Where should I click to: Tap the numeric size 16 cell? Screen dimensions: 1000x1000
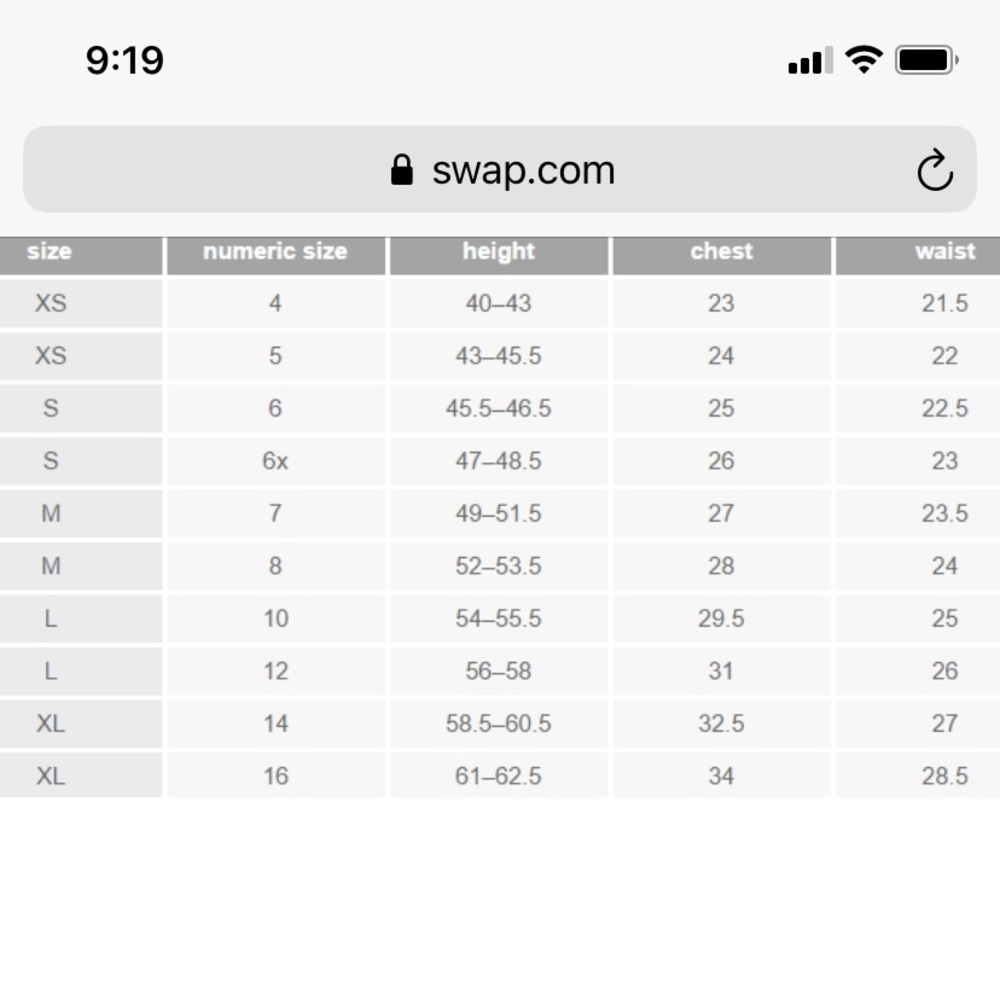(276, 776)
